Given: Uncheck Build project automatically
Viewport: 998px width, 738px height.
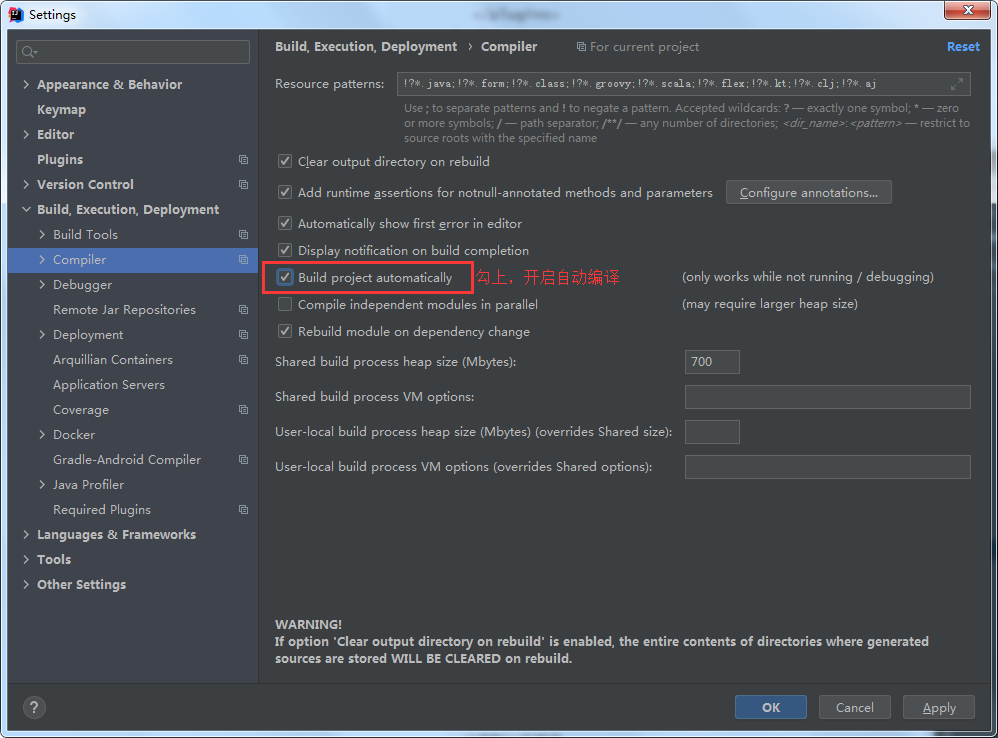Looking at the screenshot, I should pos(285,277).
